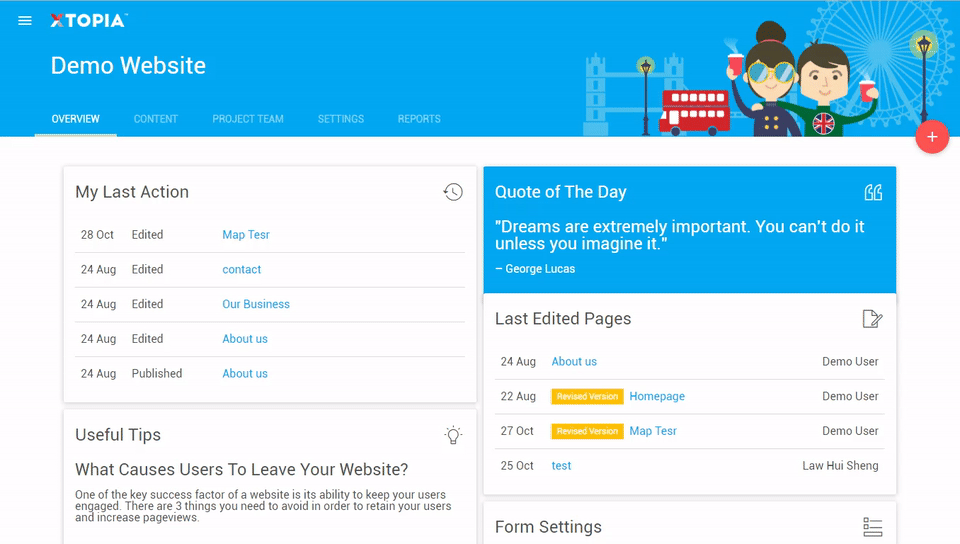Open the hamburger navigation menu
The width and height of the screenshot is (960, 544).
(x=25, y=21)
